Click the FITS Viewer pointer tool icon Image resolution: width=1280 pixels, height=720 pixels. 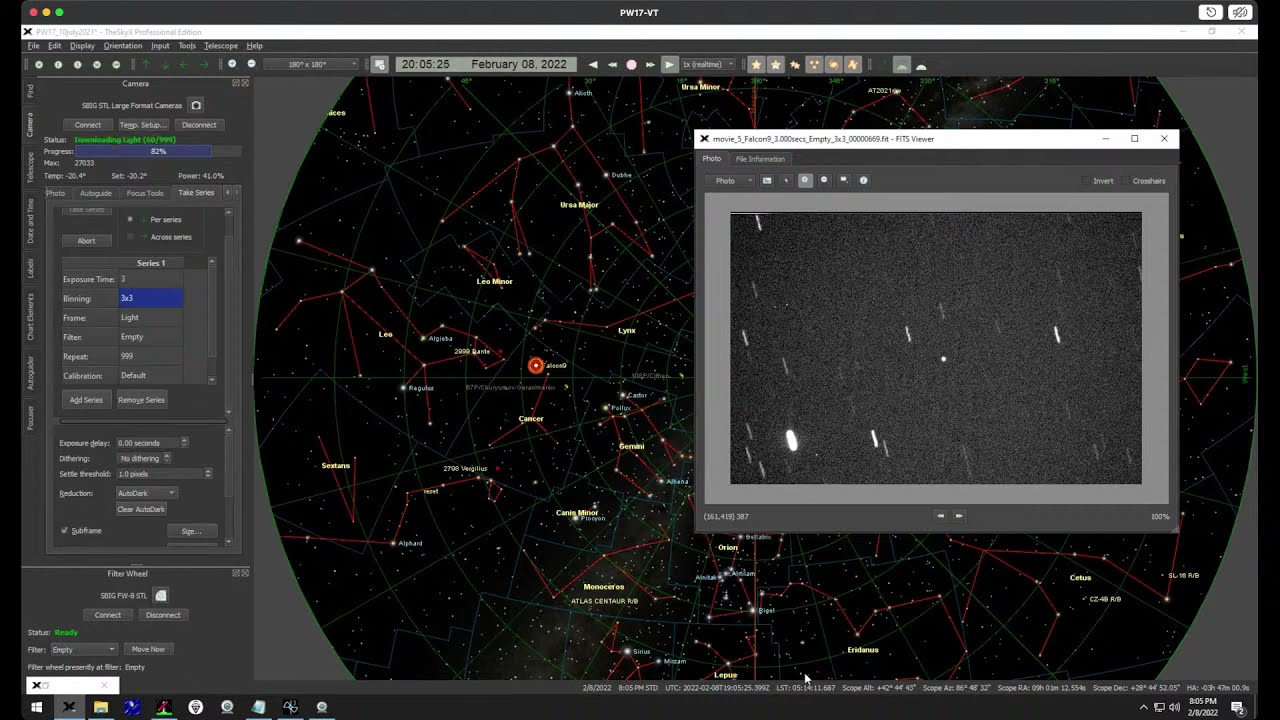click(x=786, y=181)
